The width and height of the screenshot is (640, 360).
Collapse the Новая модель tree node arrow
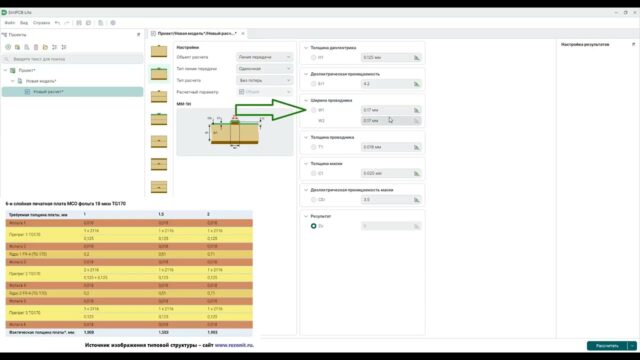pyautogui.click(x=13, y=81)
